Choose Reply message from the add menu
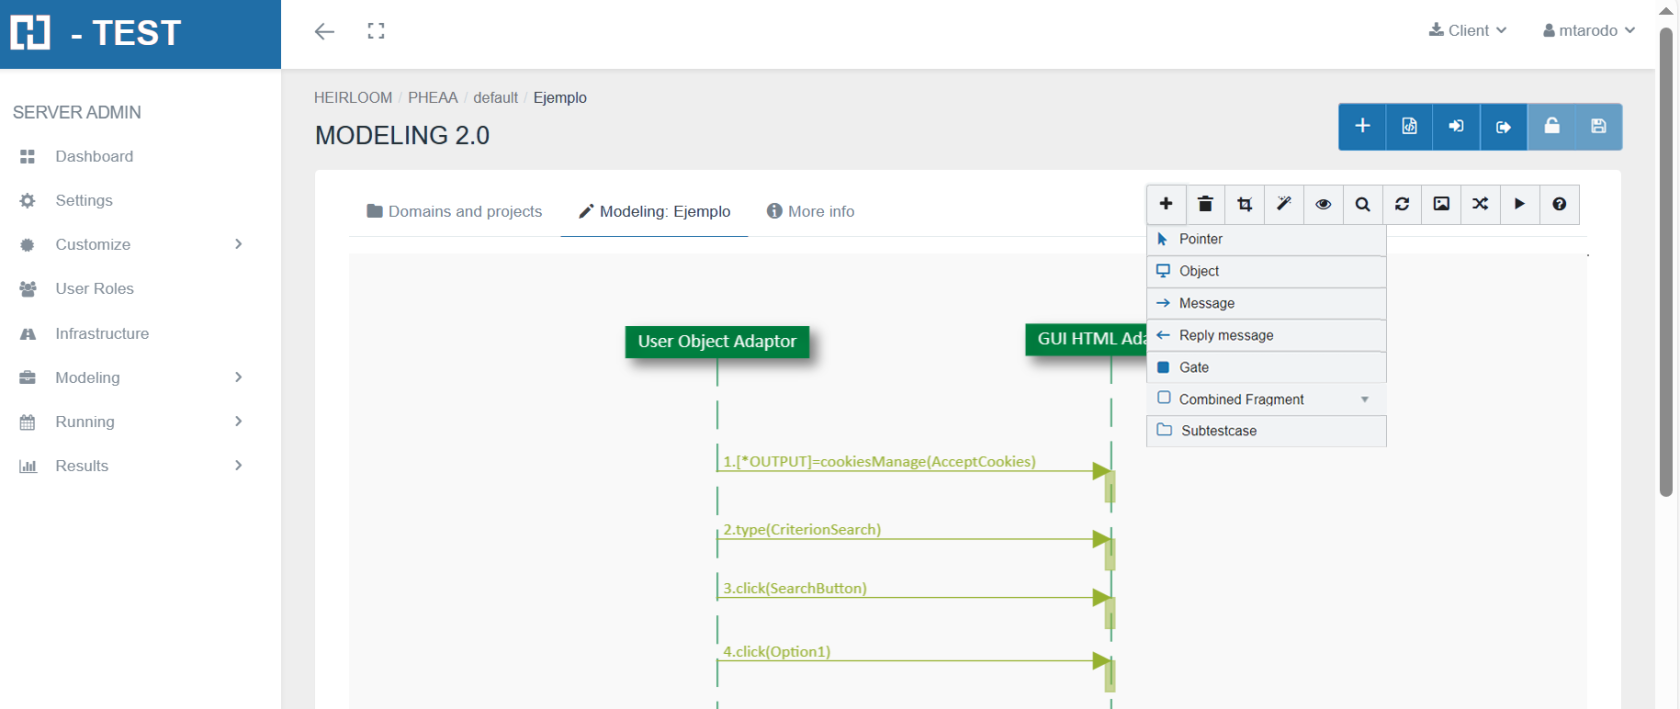1680x709 pixels. tap(1225, 335)
